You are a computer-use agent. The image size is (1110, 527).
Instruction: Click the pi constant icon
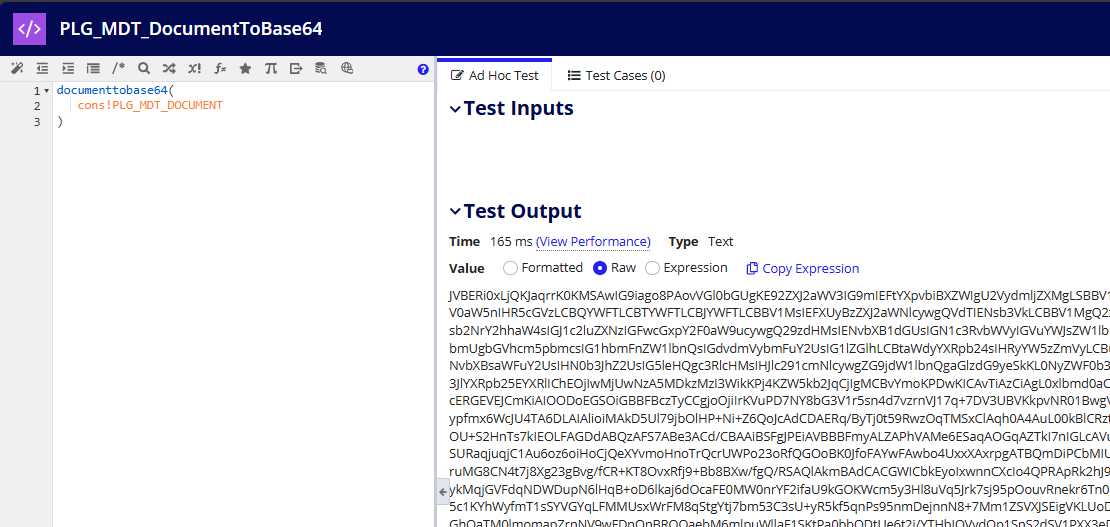click(x=271, y=69)
